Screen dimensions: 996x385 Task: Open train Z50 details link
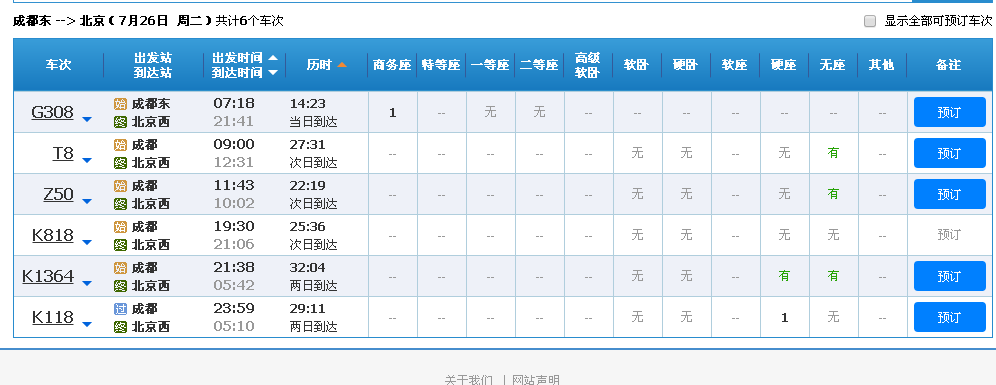58,194
